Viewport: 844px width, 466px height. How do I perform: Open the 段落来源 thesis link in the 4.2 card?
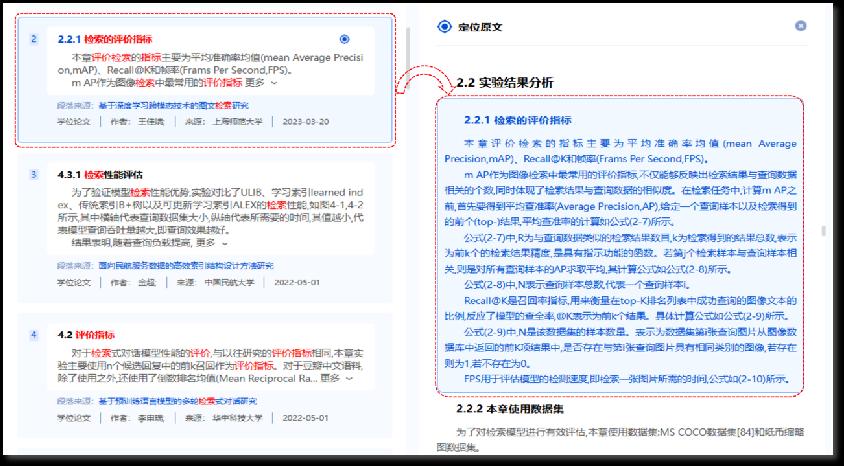click(178, 401)
